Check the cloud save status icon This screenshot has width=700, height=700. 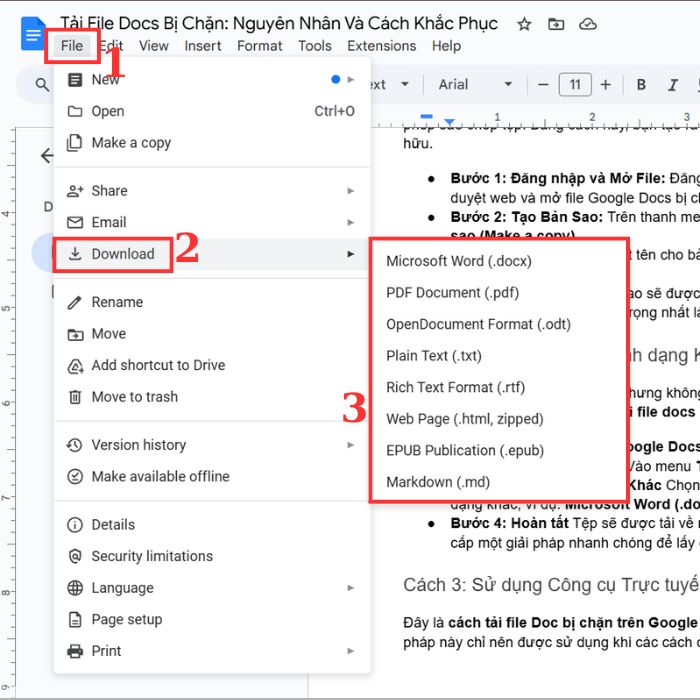point(588,24)
